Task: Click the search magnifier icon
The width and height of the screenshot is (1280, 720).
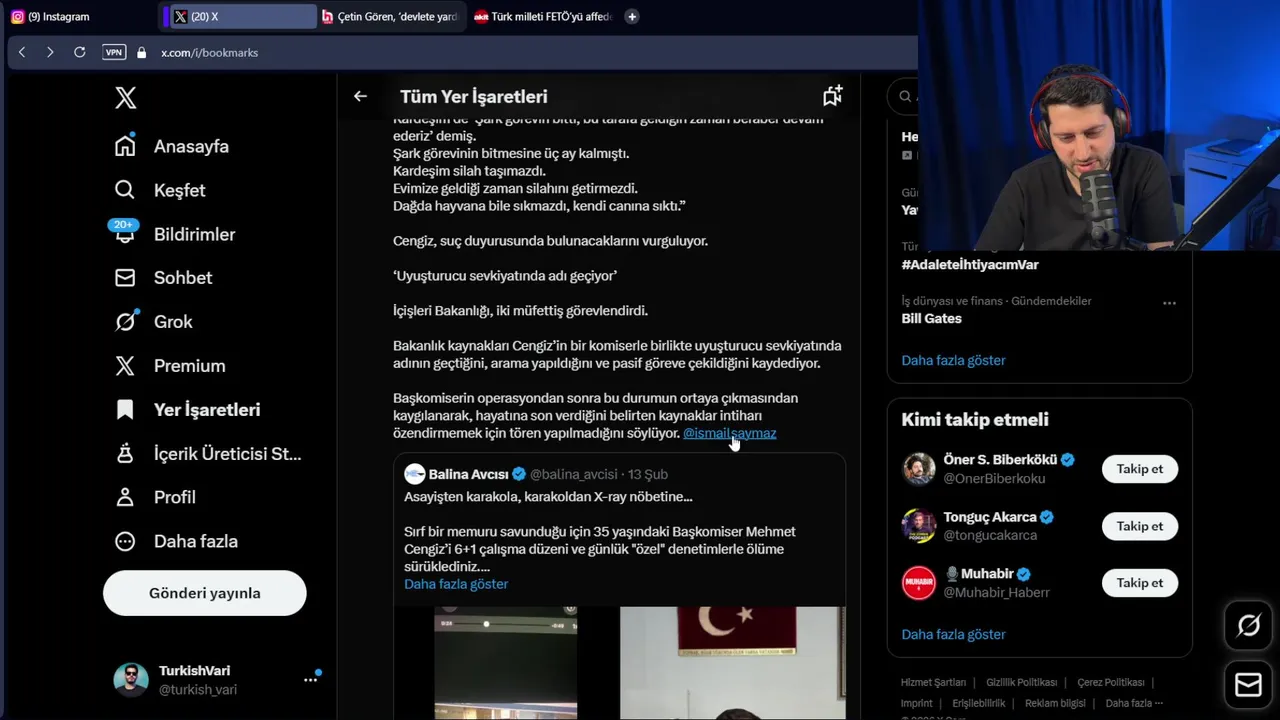Action: pos(905,96)
